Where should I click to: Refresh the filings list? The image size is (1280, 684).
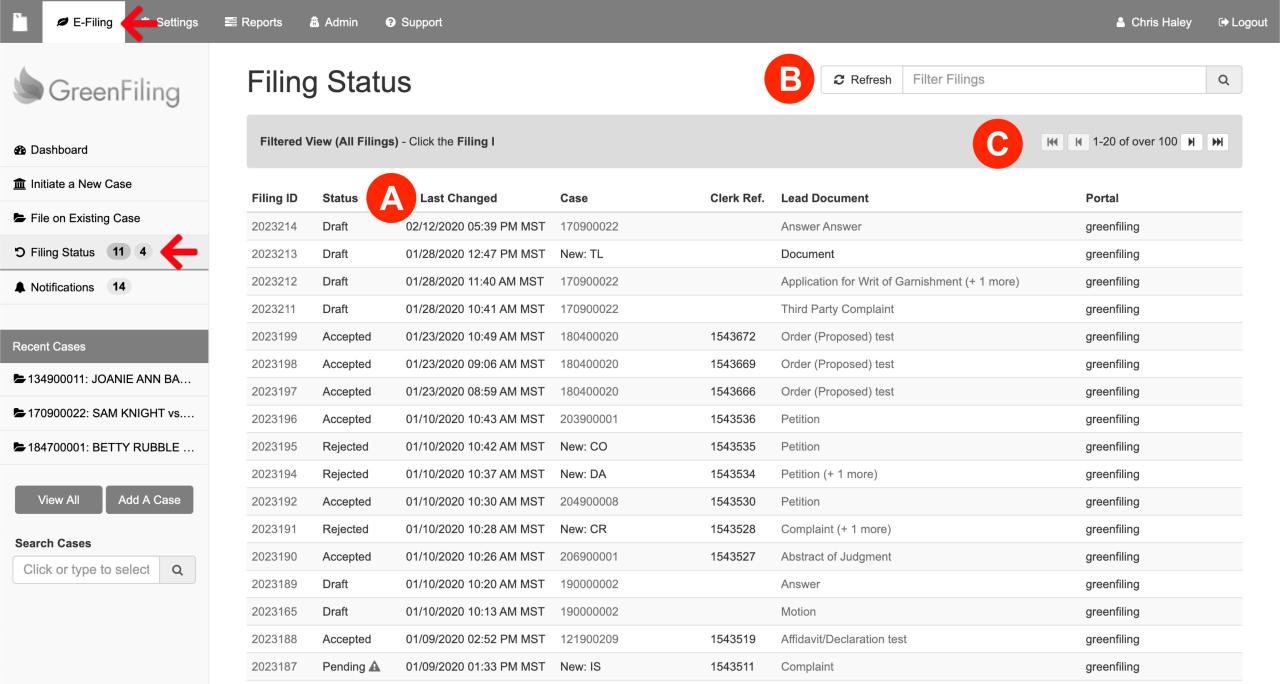(862, 78)
